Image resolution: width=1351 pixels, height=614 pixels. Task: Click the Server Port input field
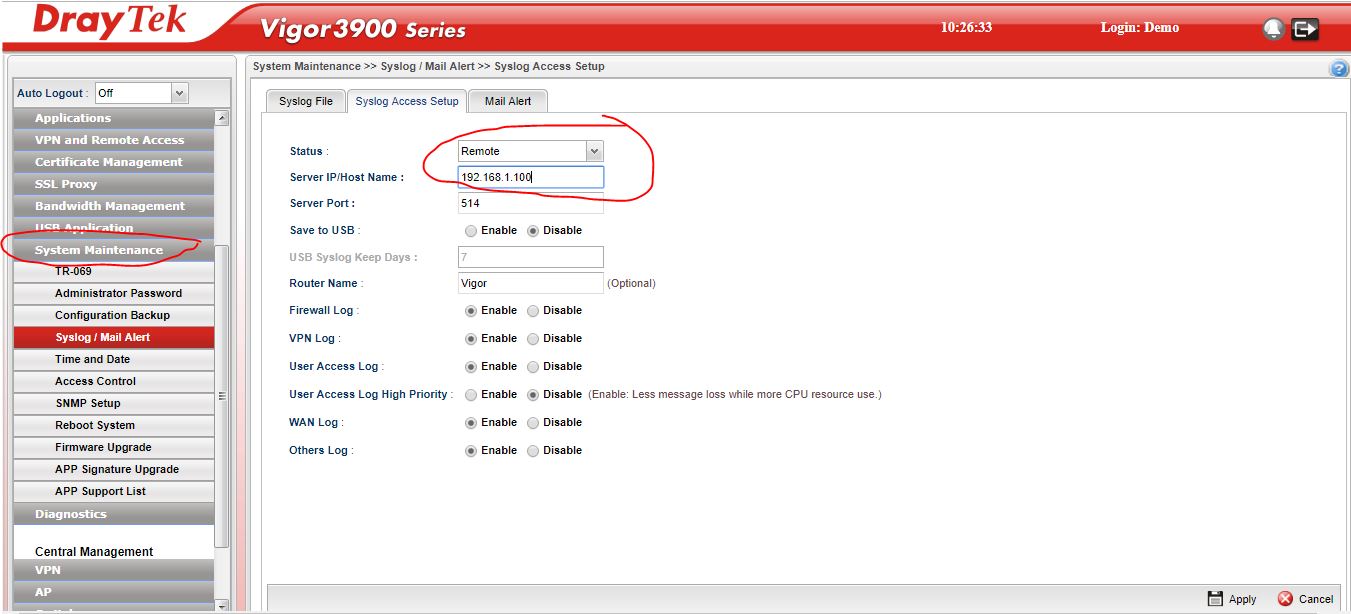(x=531, y=203)
